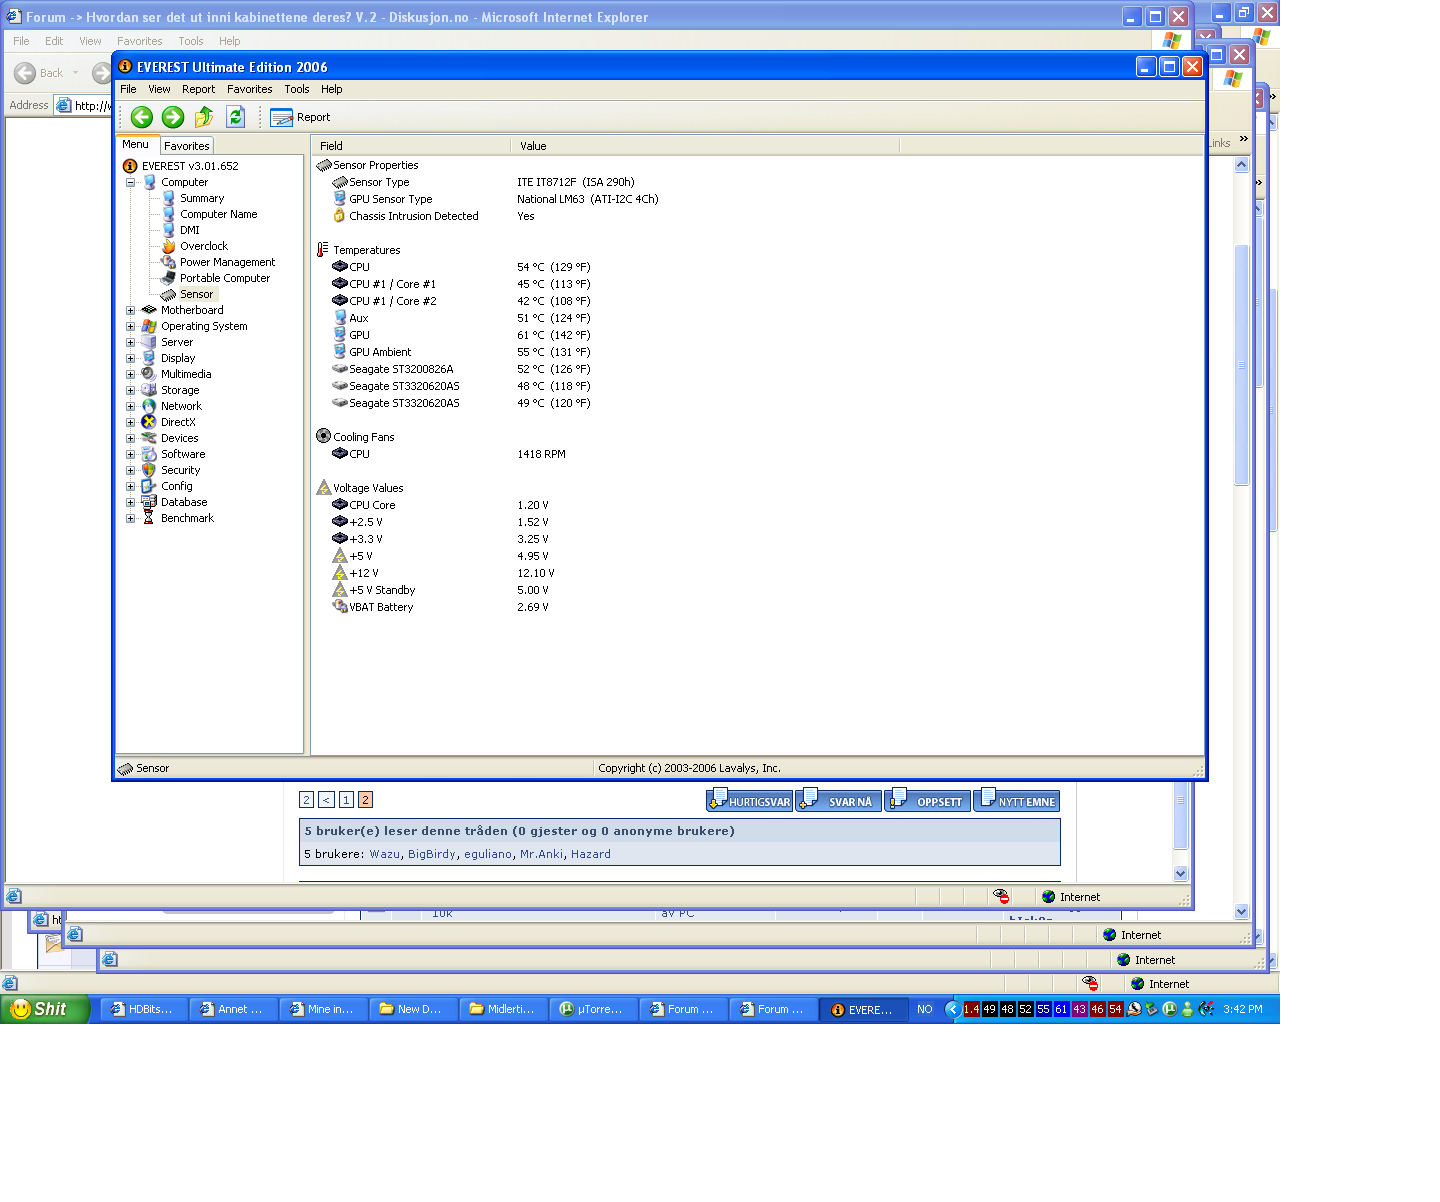1440x1202 pixels.
Task: Open the File menu in EVEREST
Action: (128, 89)
